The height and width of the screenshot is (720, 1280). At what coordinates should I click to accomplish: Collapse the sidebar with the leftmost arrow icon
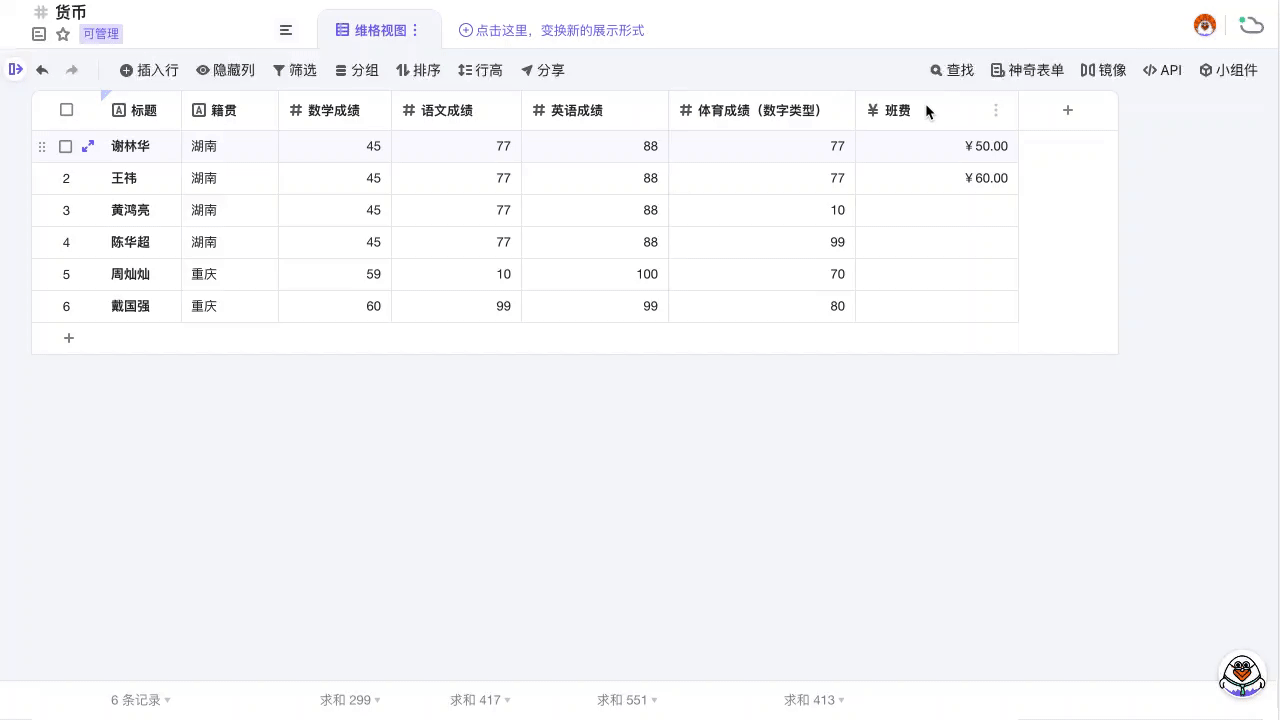click(16, 70)
